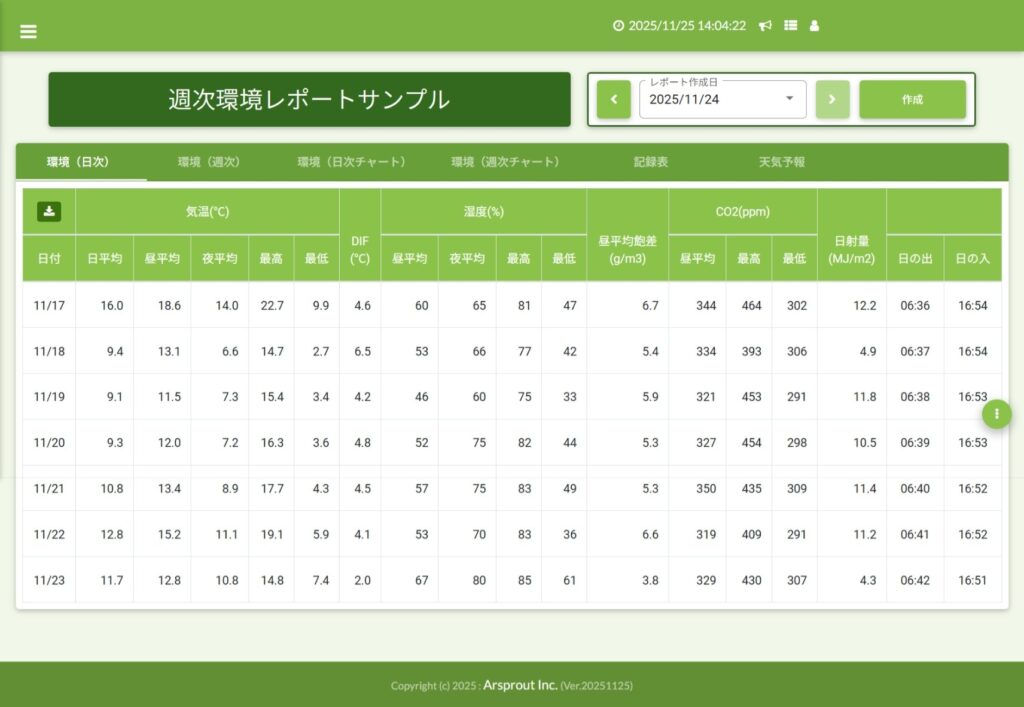Open the floating three-dot options button
This screenshot has height=707, width=1024.
point(996,414)
